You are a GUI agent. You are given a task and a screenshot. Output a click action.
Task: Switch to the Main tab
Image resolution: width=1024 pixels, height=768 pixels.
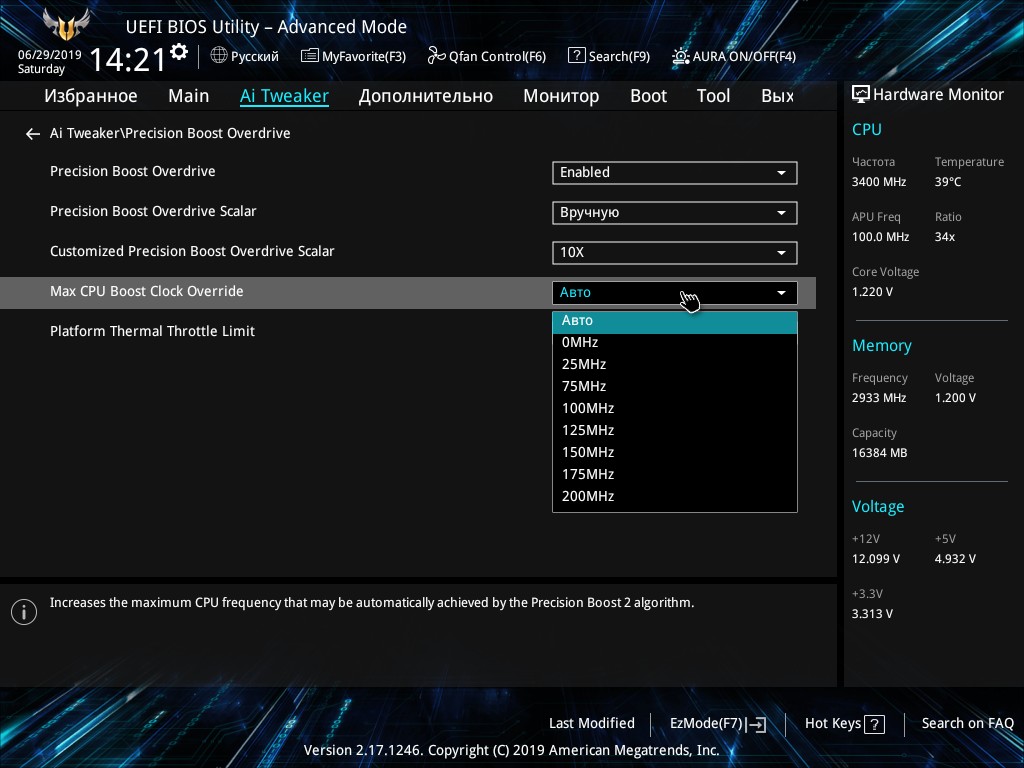[189, 96]
